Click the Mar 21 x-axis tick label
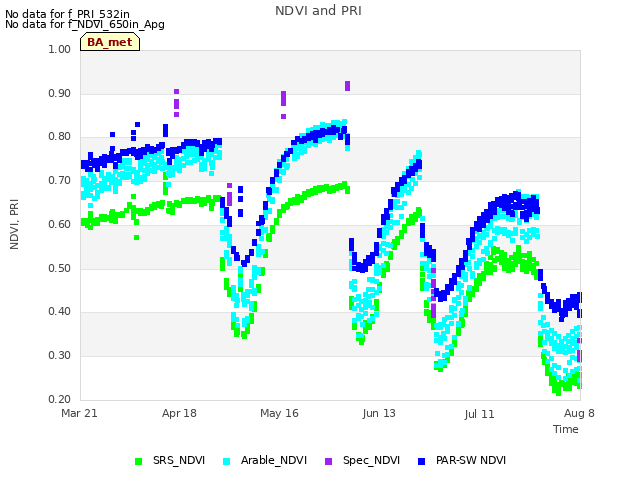This screenshot has height=480, width=640. [x=80, y=413]
